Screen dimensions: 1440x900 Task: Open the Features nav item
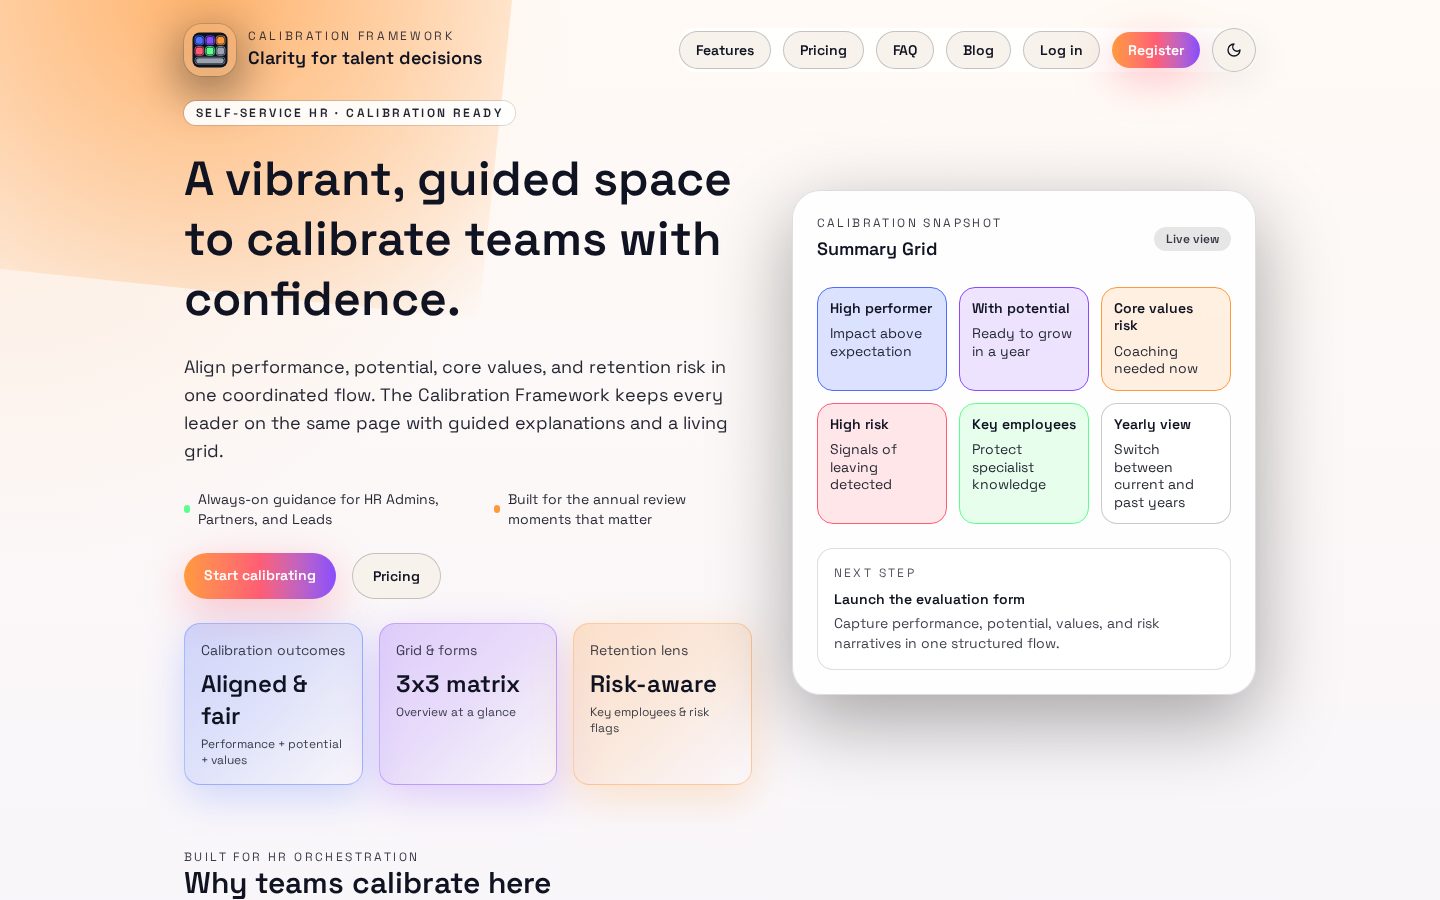(725, 50)
